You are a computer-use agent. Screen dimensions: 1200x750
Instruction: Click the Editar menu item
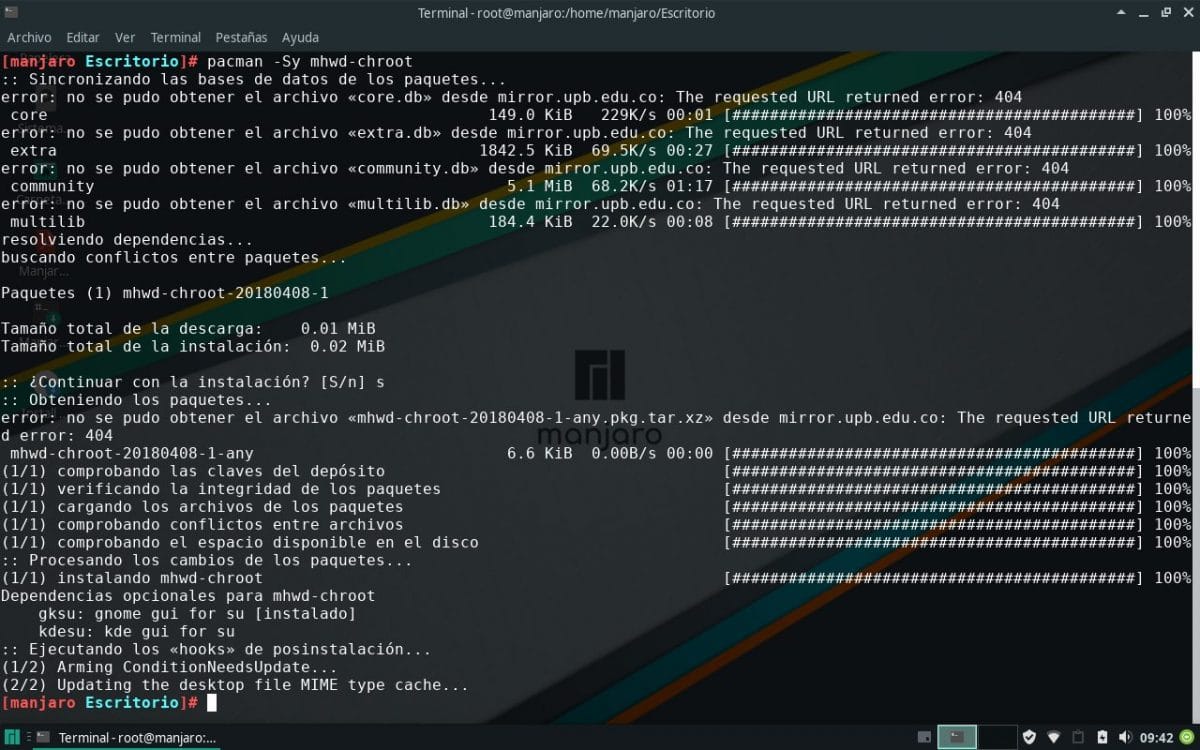coord(82,37)
